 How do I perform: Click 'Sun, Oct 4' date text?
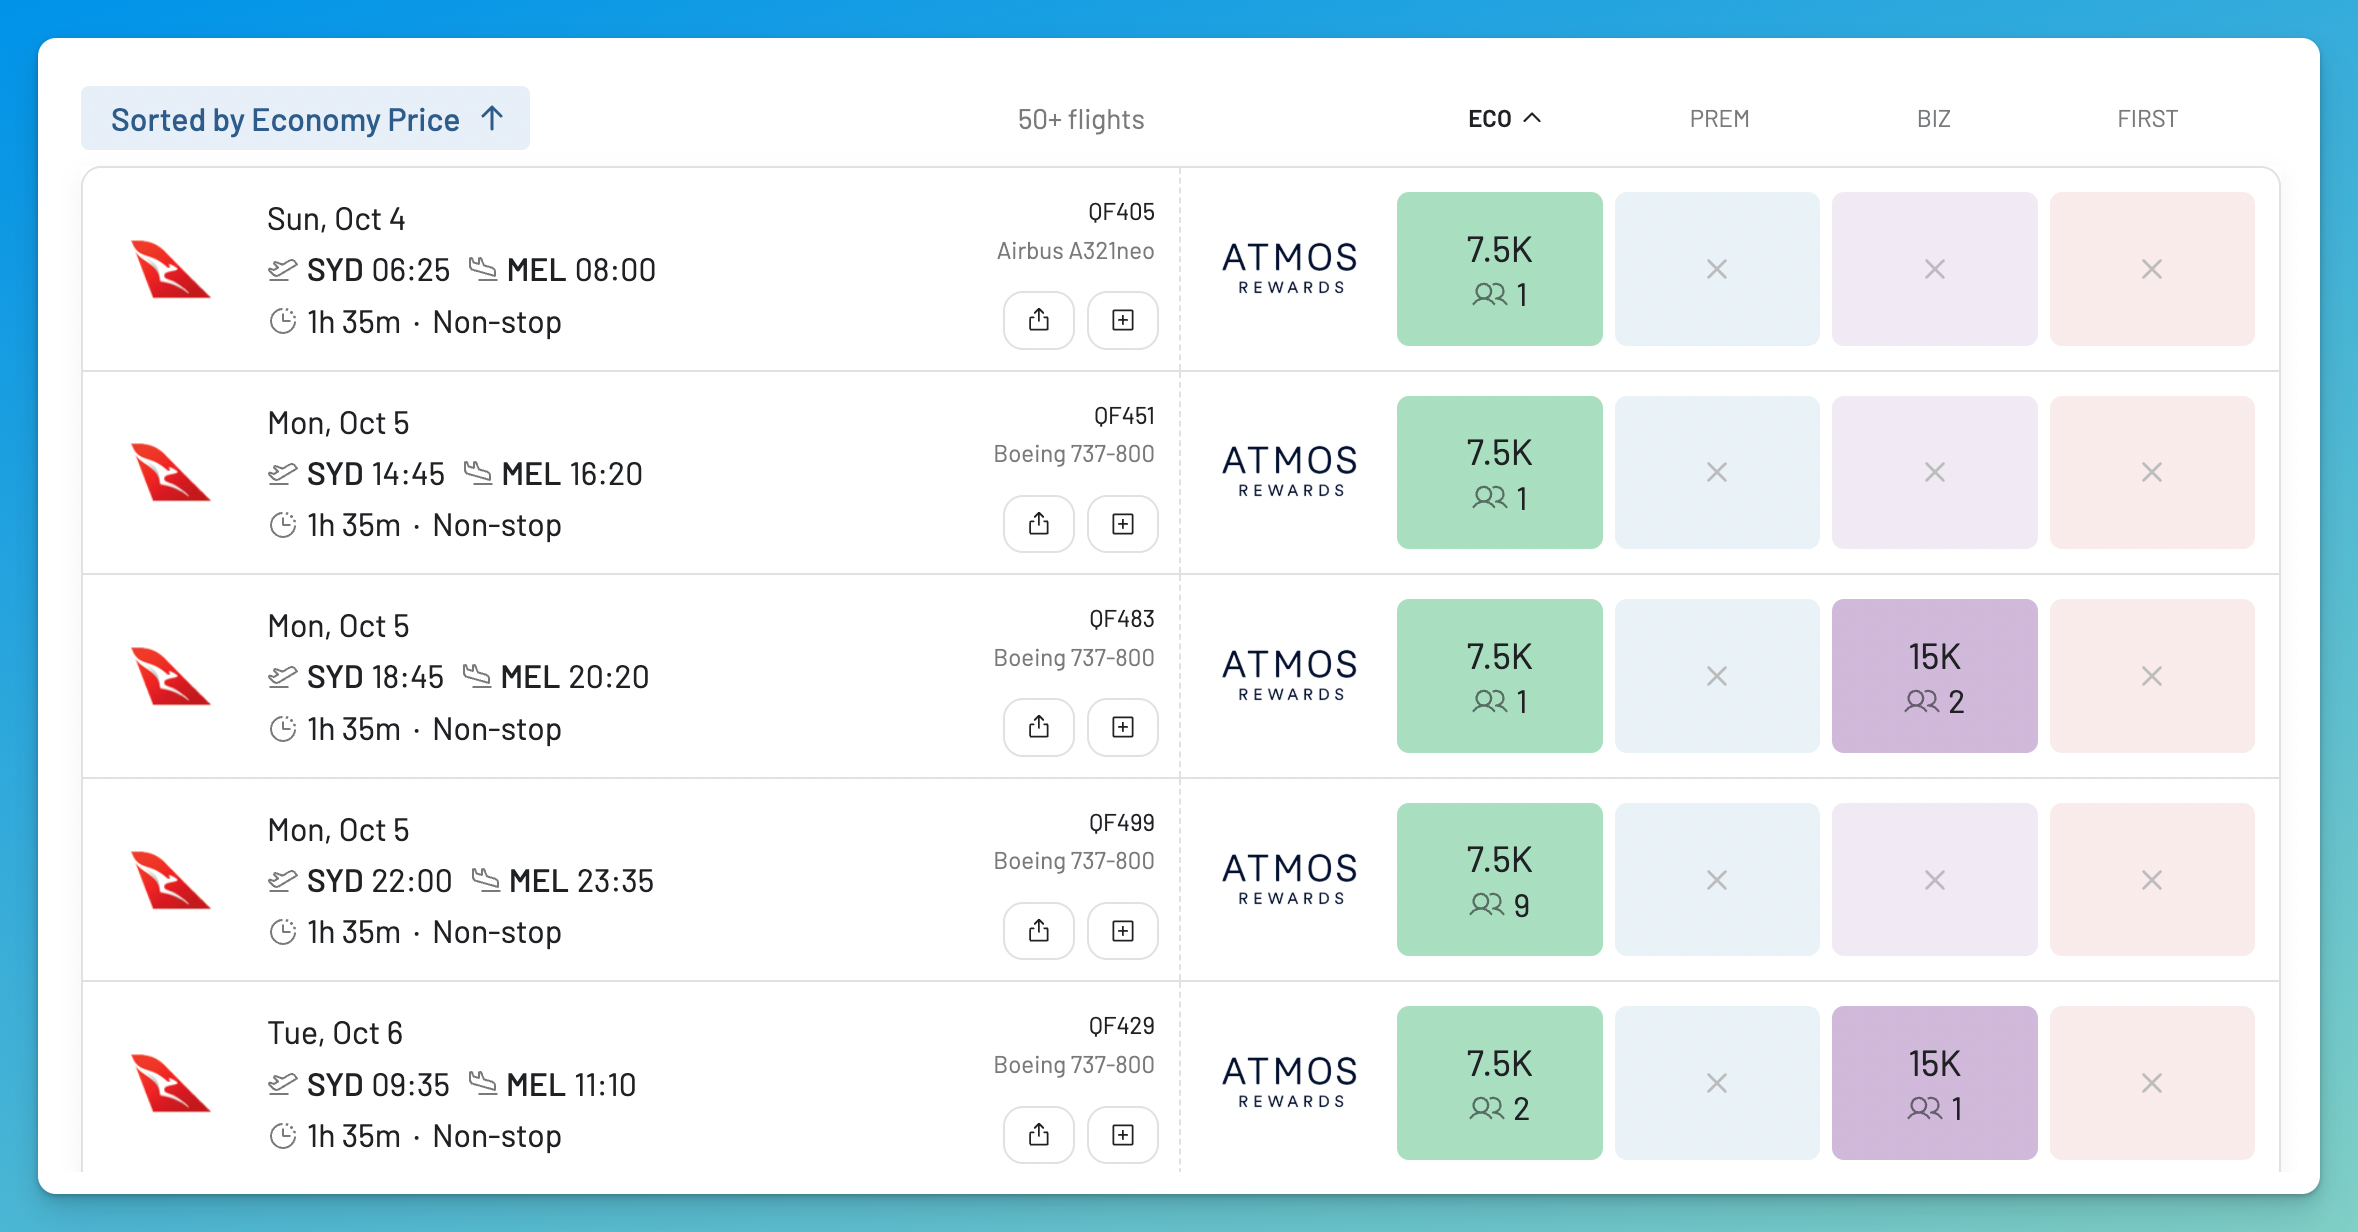tap(336, 219)
